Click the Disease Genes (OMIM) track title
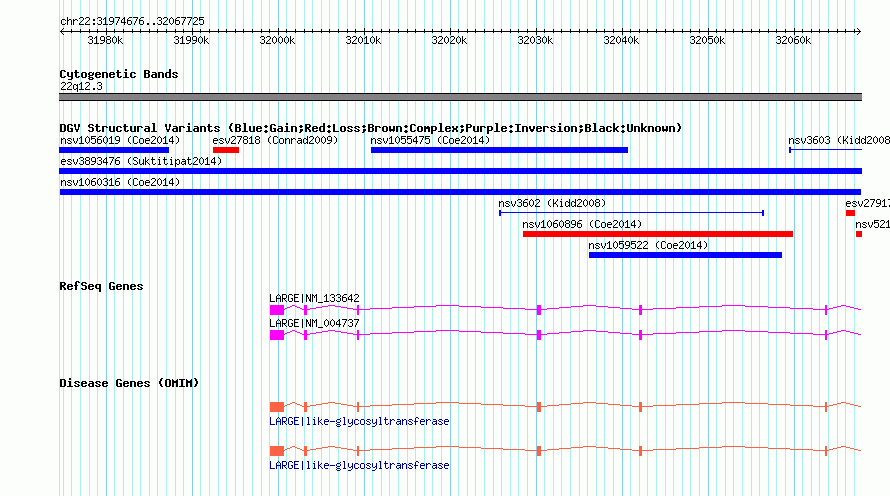Screen dimensions: 890x496 (x=129, y=383)
